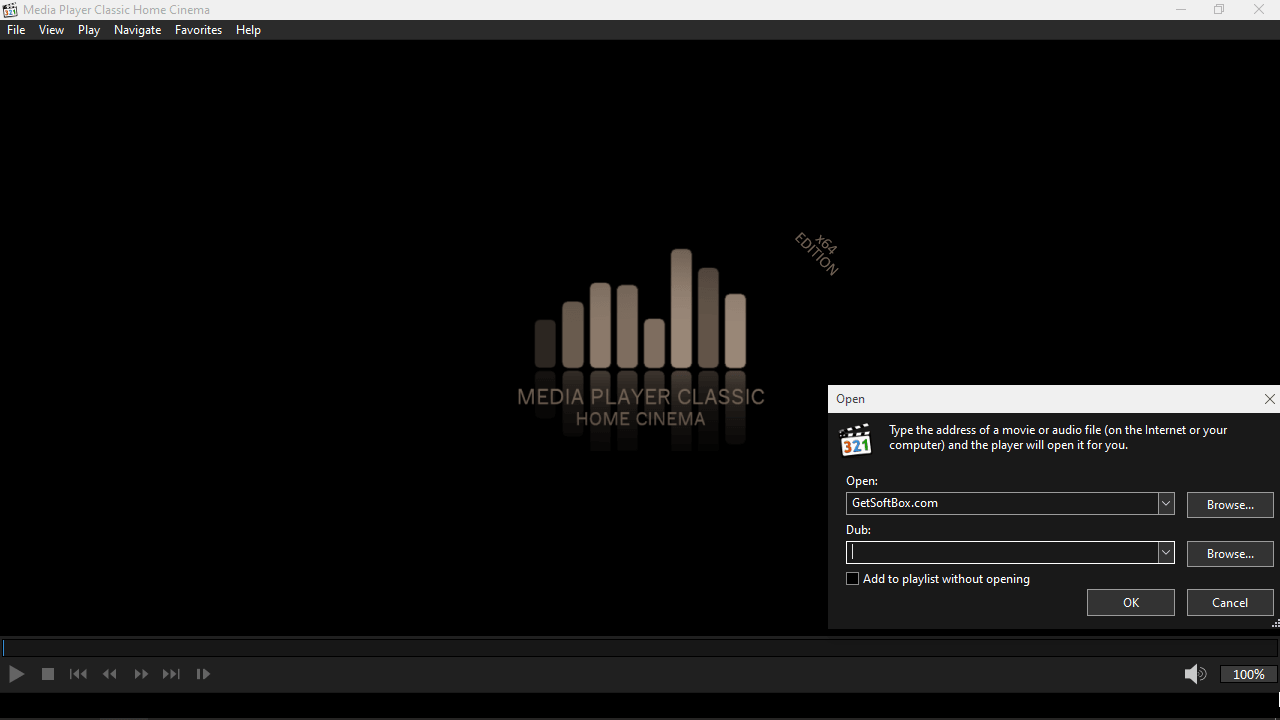Increase speed with the fast-forward button
The width and height of the screenshot is (1280, 720).
[x=141, y=674]
